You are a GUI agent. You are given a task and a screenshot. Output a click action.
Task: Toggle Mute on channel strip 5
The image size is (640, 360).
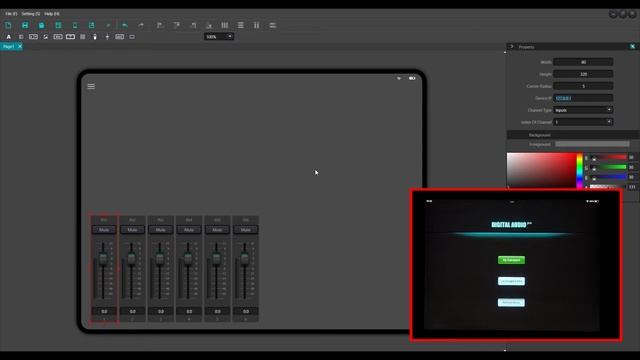pos(217,230)
